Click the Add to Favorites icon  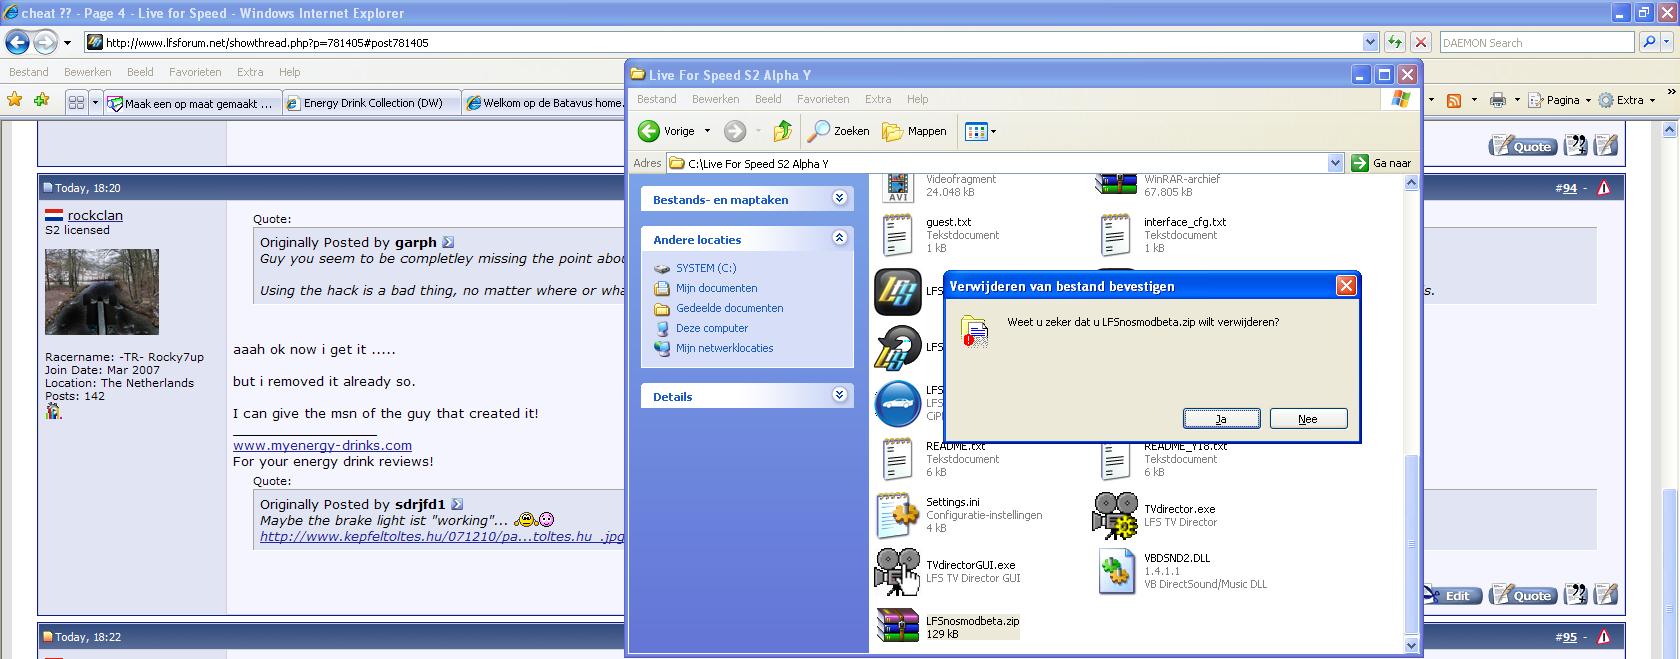tap(41, 100)
